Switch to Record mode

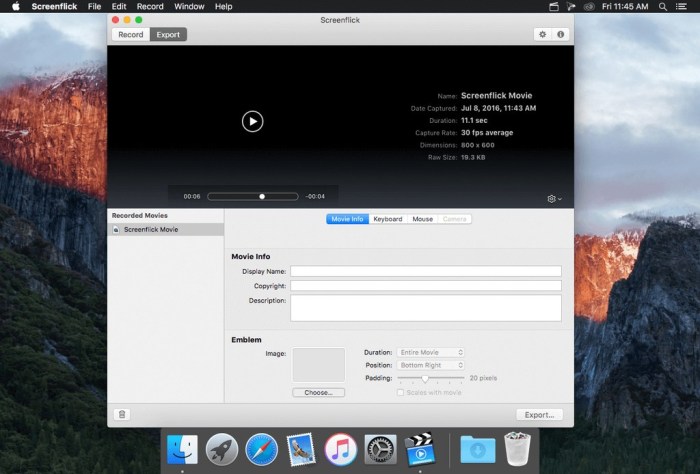131,34
